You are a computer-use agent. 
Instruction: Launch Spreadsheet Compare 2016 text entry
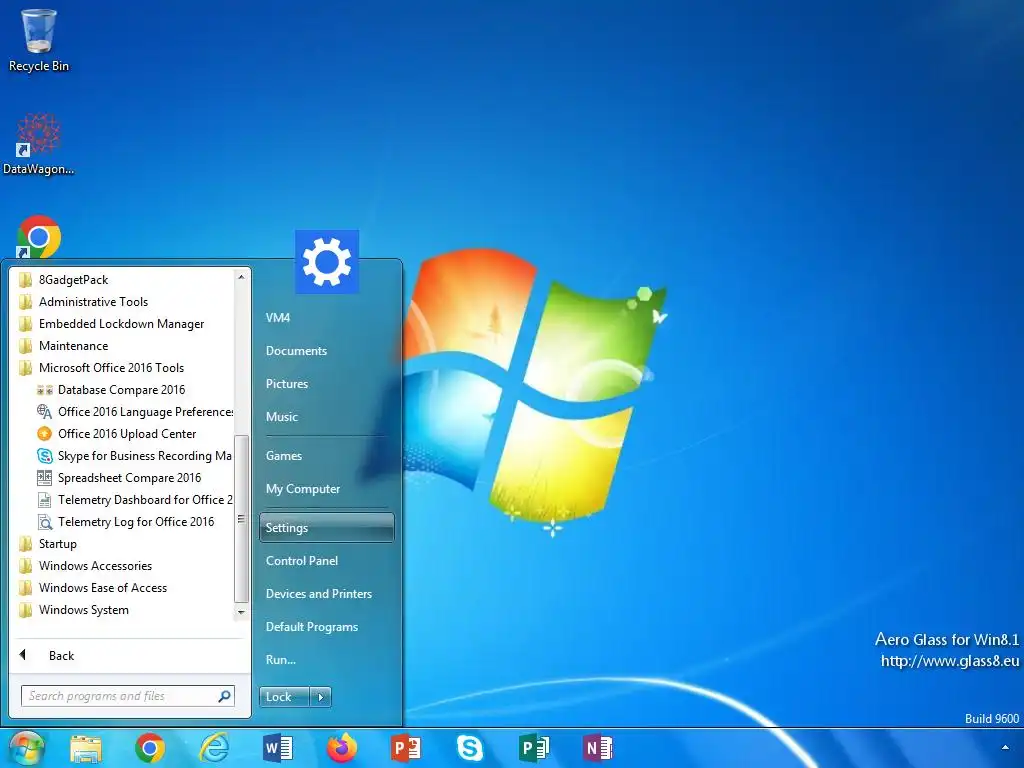coord(129,478)
